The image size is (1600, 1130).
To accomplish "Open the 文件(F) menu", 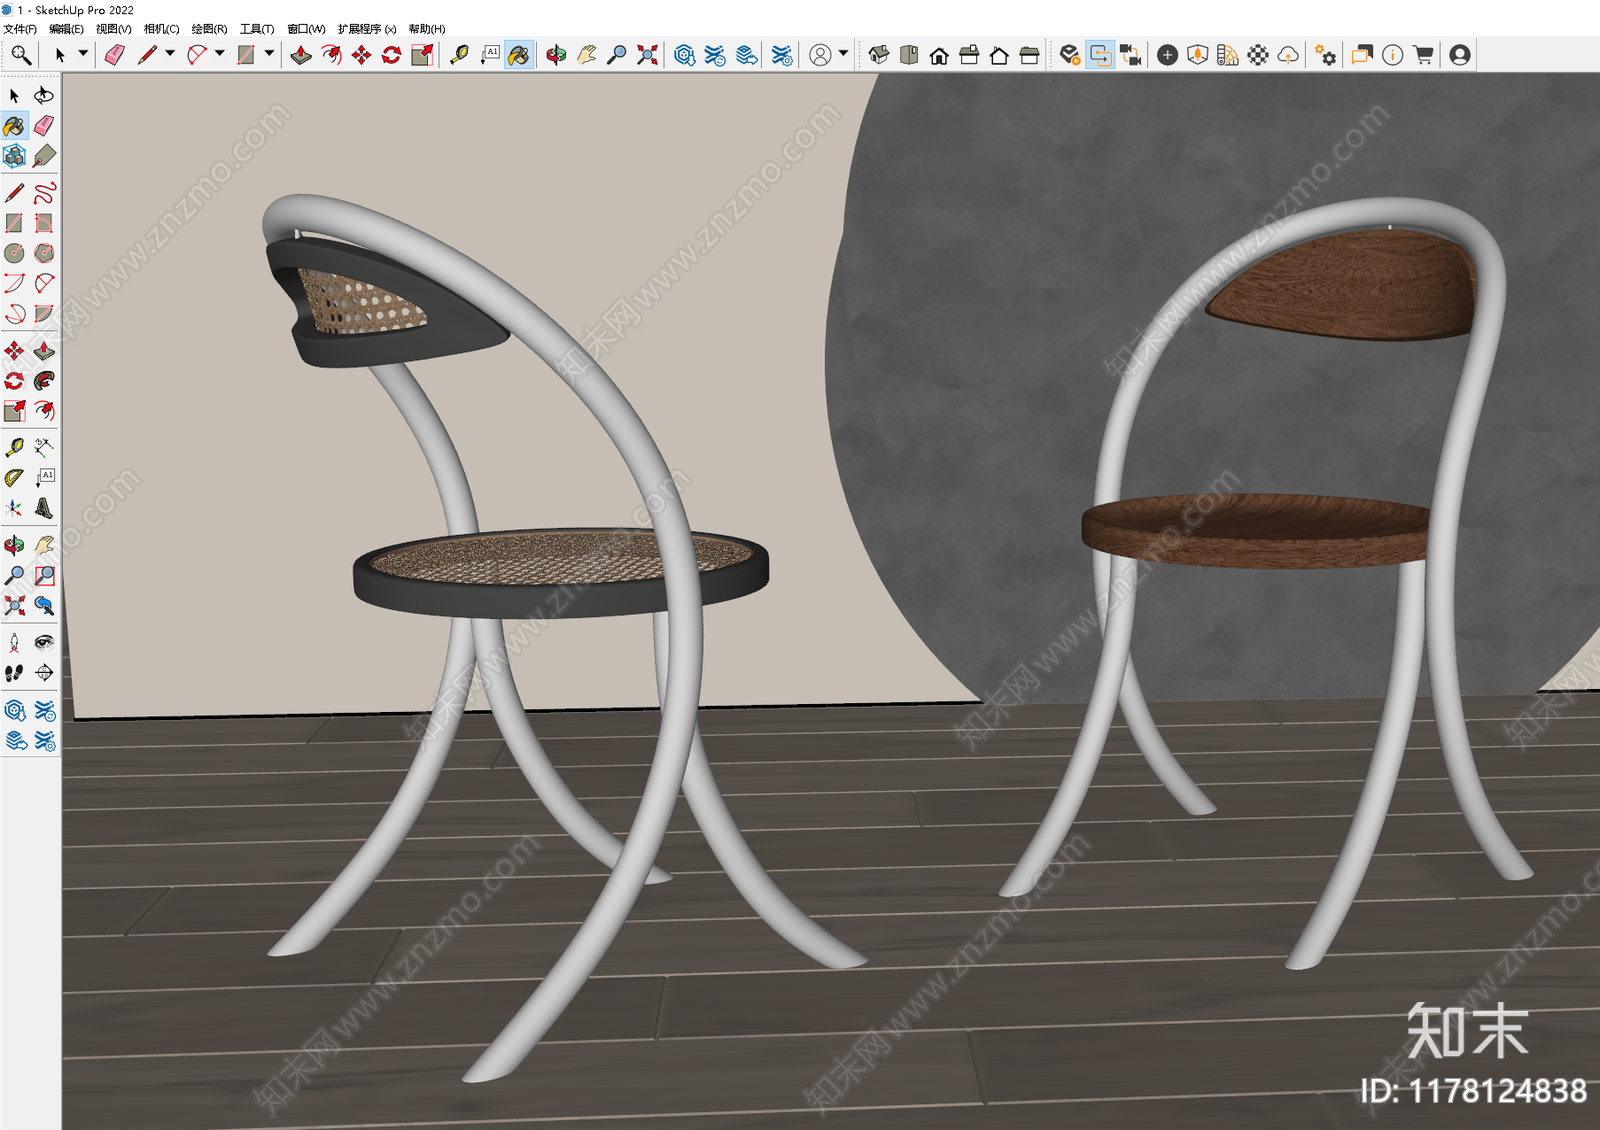I will (20, 29).
